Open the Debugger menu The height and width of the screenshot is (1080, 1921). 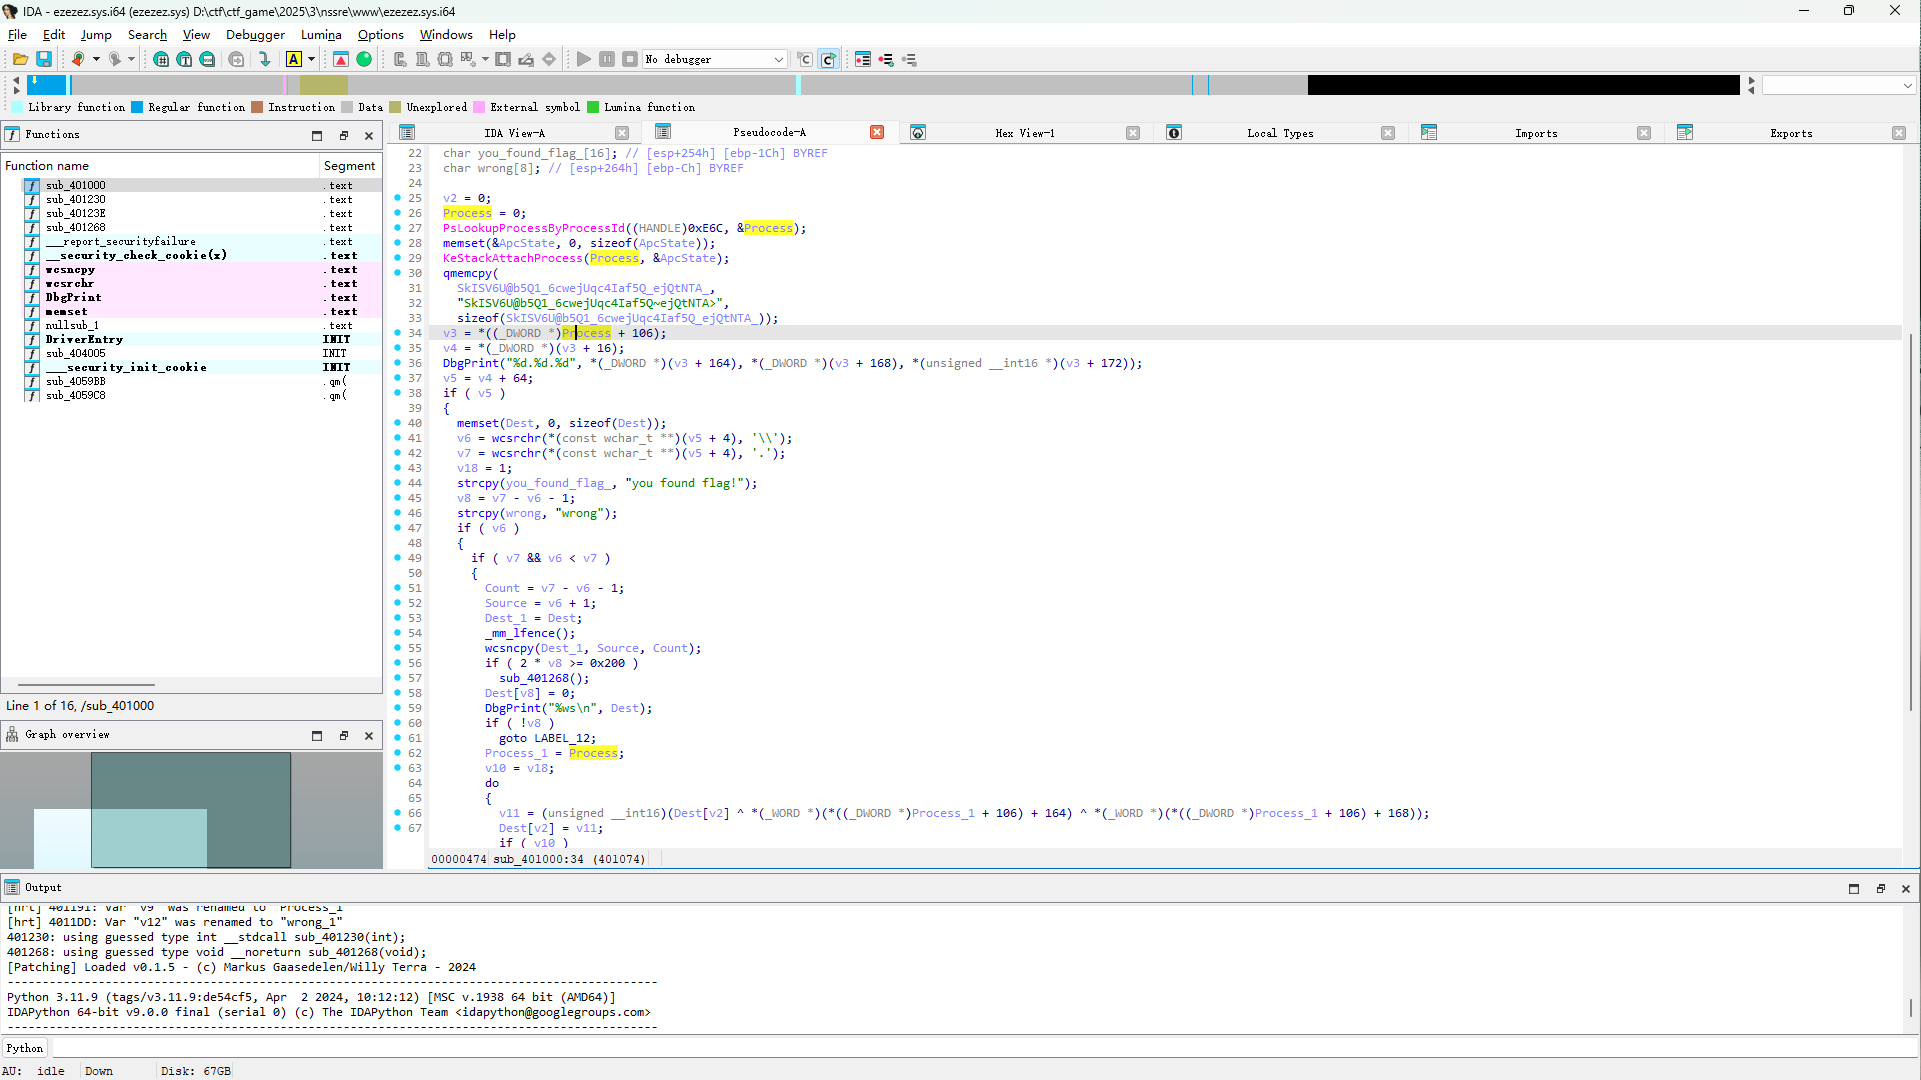pos(255,35)
